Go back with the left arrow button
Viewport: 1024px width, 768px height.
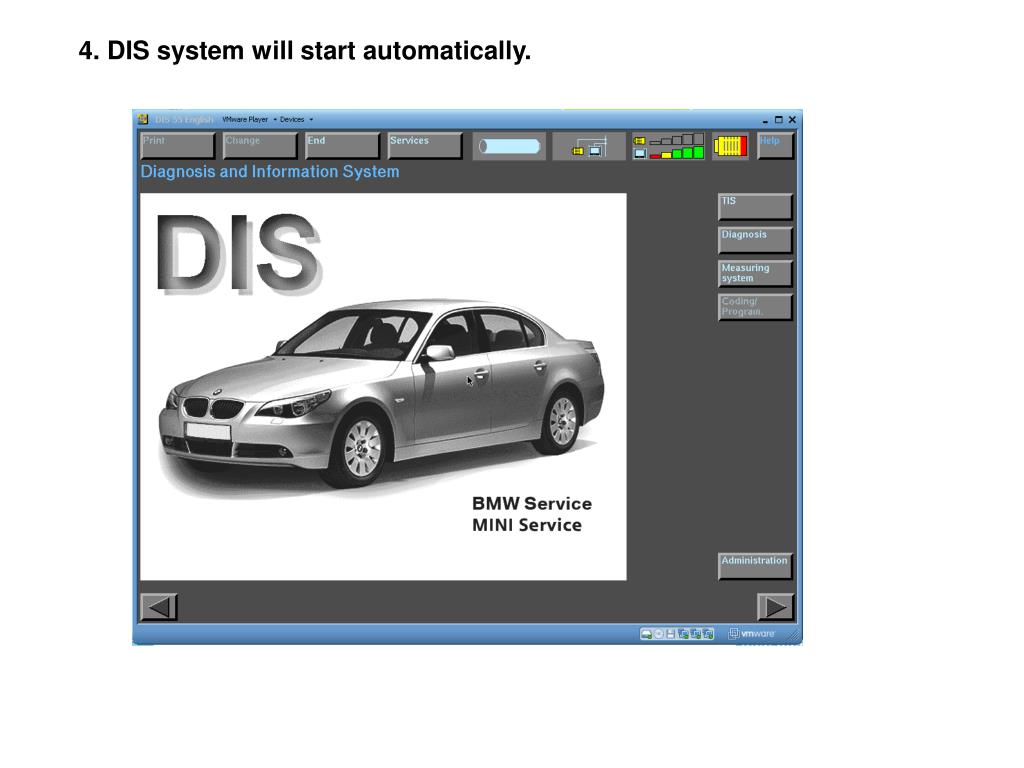click(159, 607)
